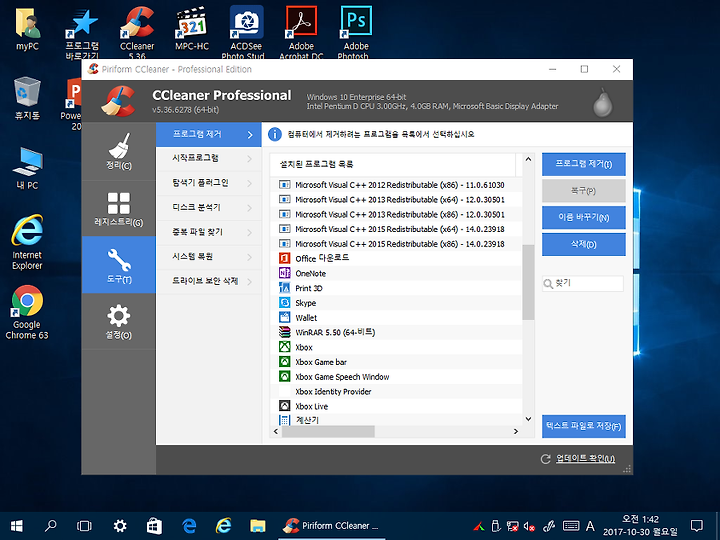Image resolution: width=720 pixels, height=540 pixels.
Task: Click the 이름 바꾸기(N) rename button
Action: coord(584,218)
